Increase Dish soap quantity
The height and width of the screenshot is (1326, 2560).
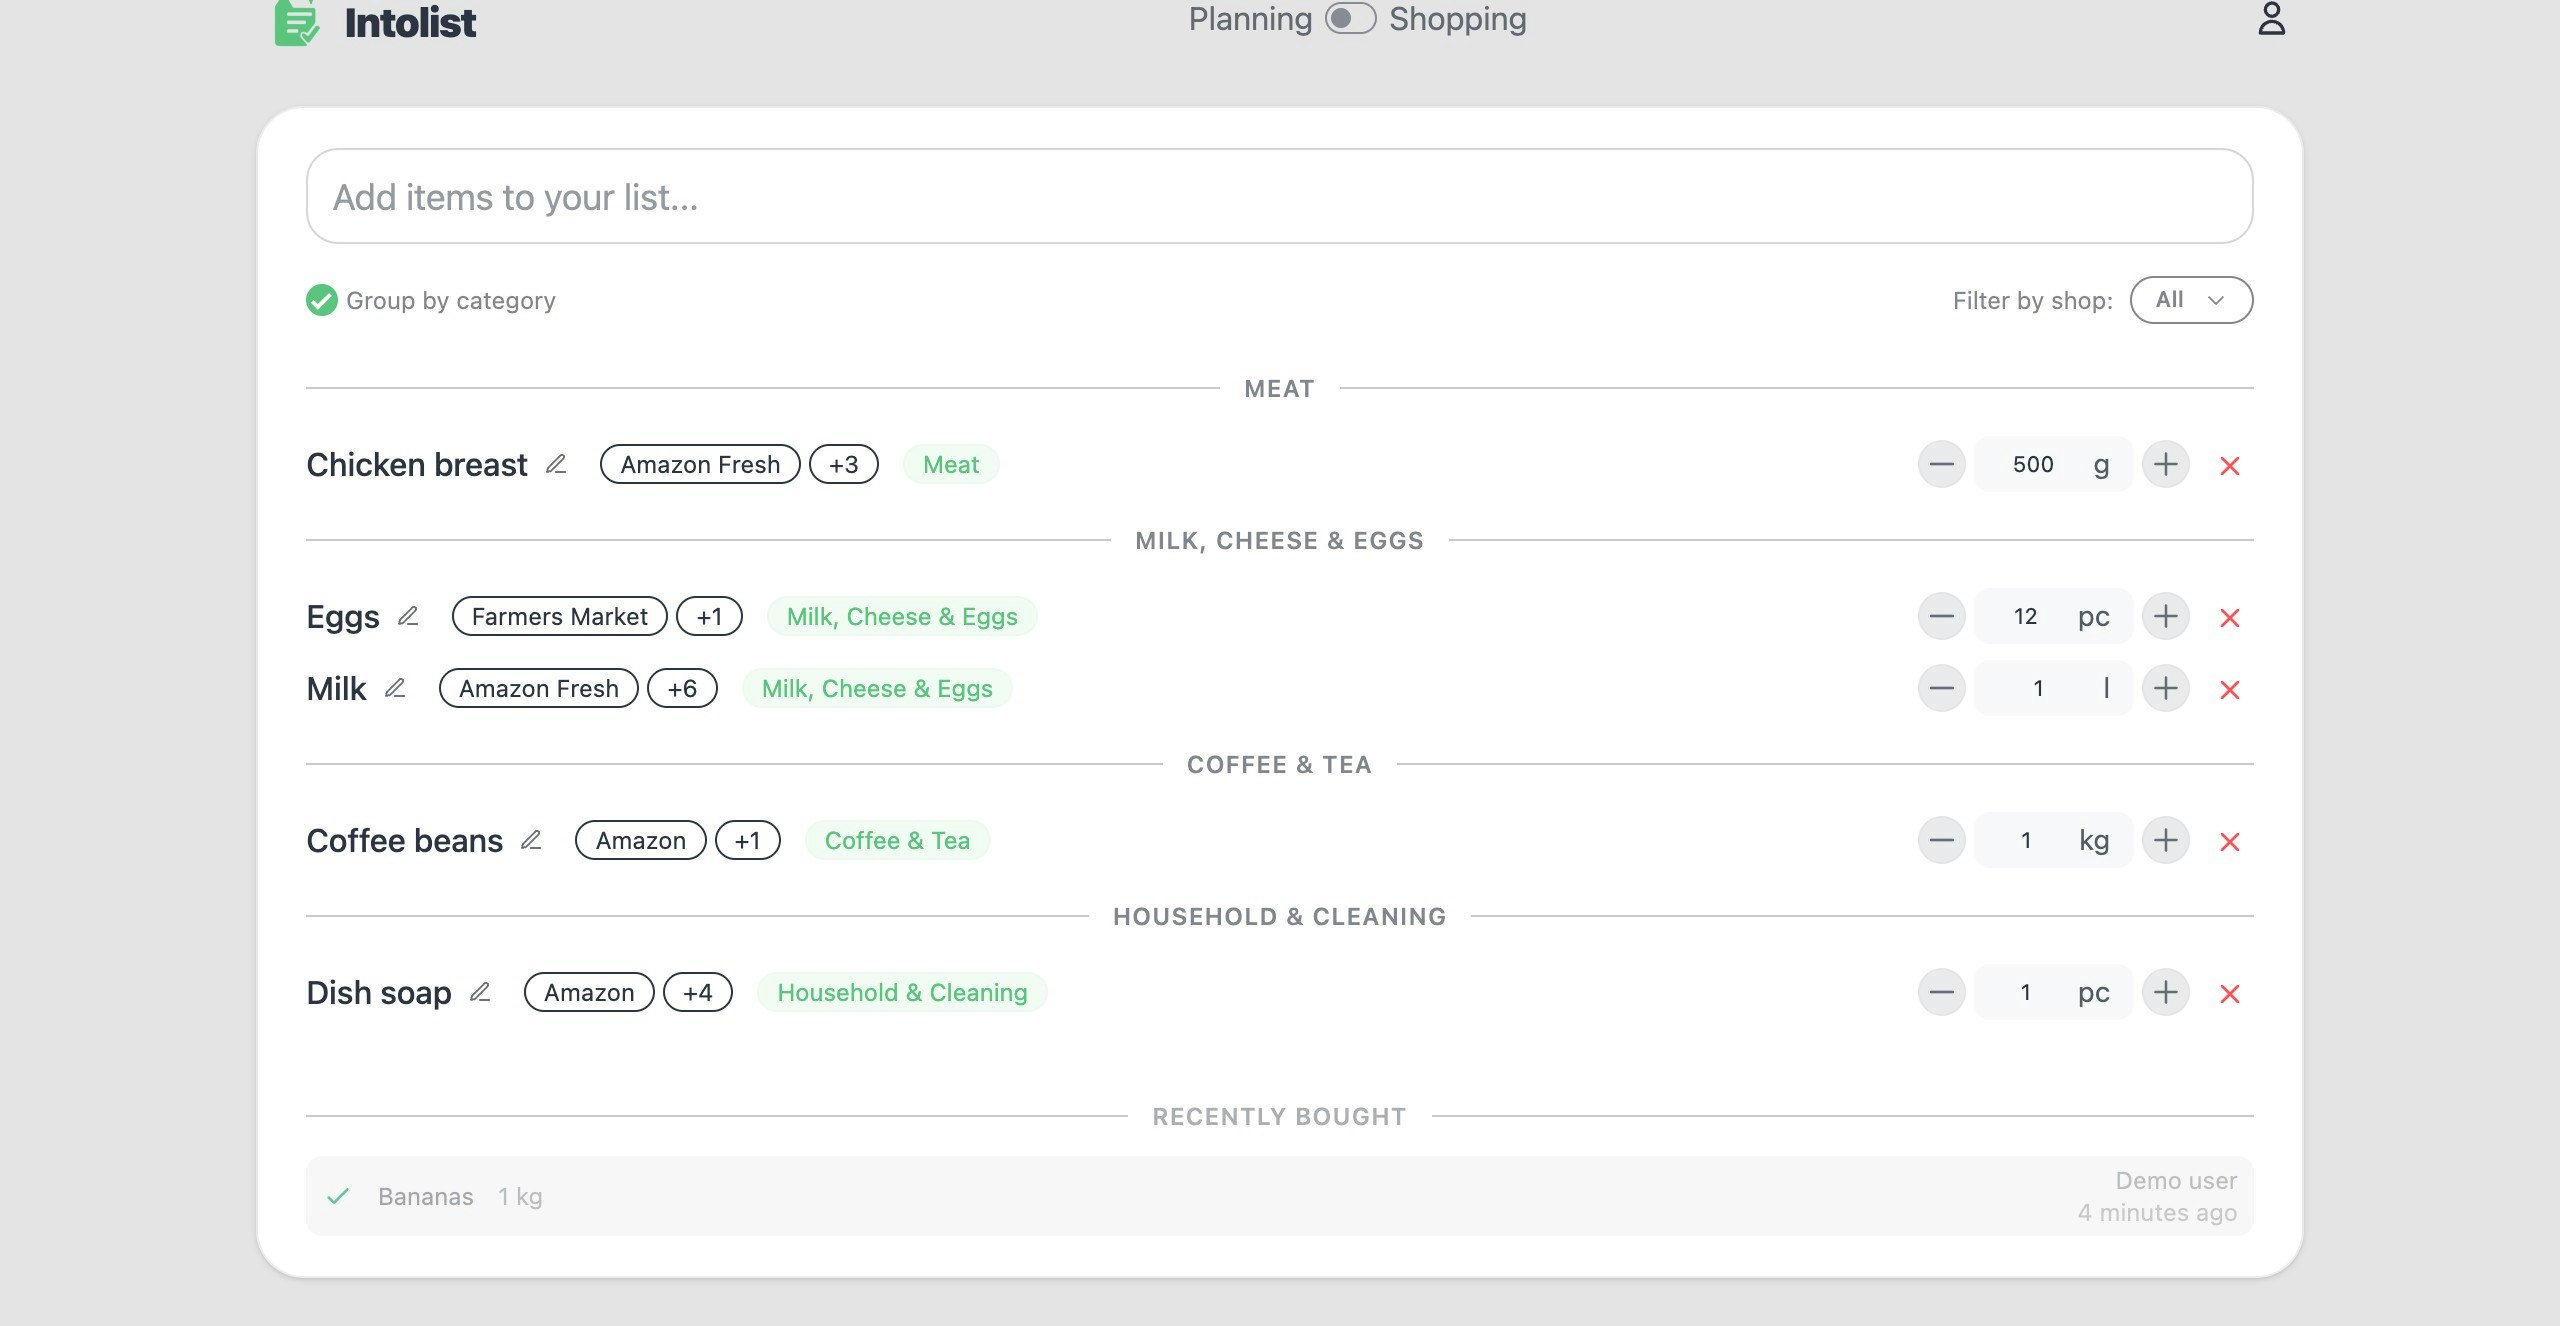tap(2166, 992)
